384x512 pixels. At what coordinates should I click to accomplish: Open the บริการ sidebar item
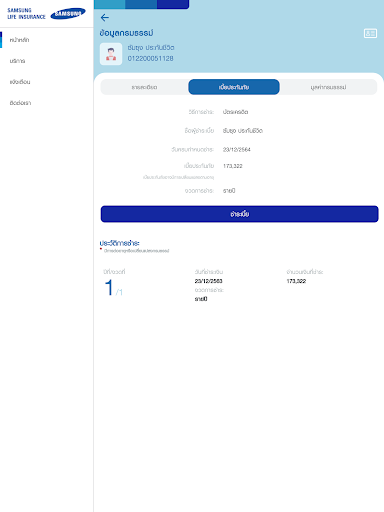(x=17, y=61)
